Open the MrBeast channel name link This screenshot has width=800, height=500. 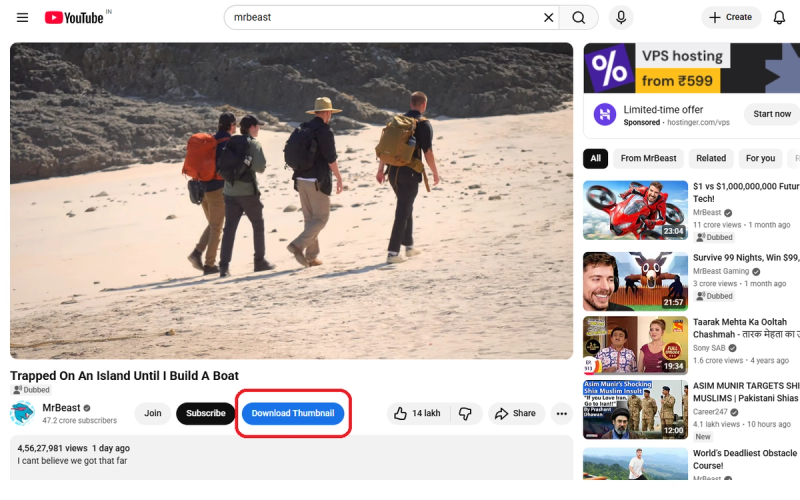point(61,408)
